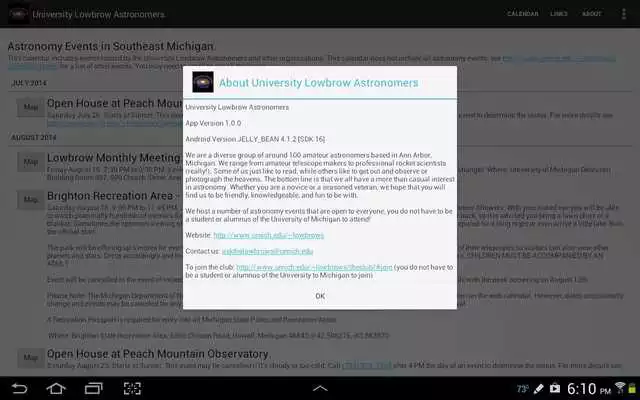Image resolution: width=640 pixels, height=400 pixels.
Task: Tap Map button for August Open House
Action: coord(31,358)
